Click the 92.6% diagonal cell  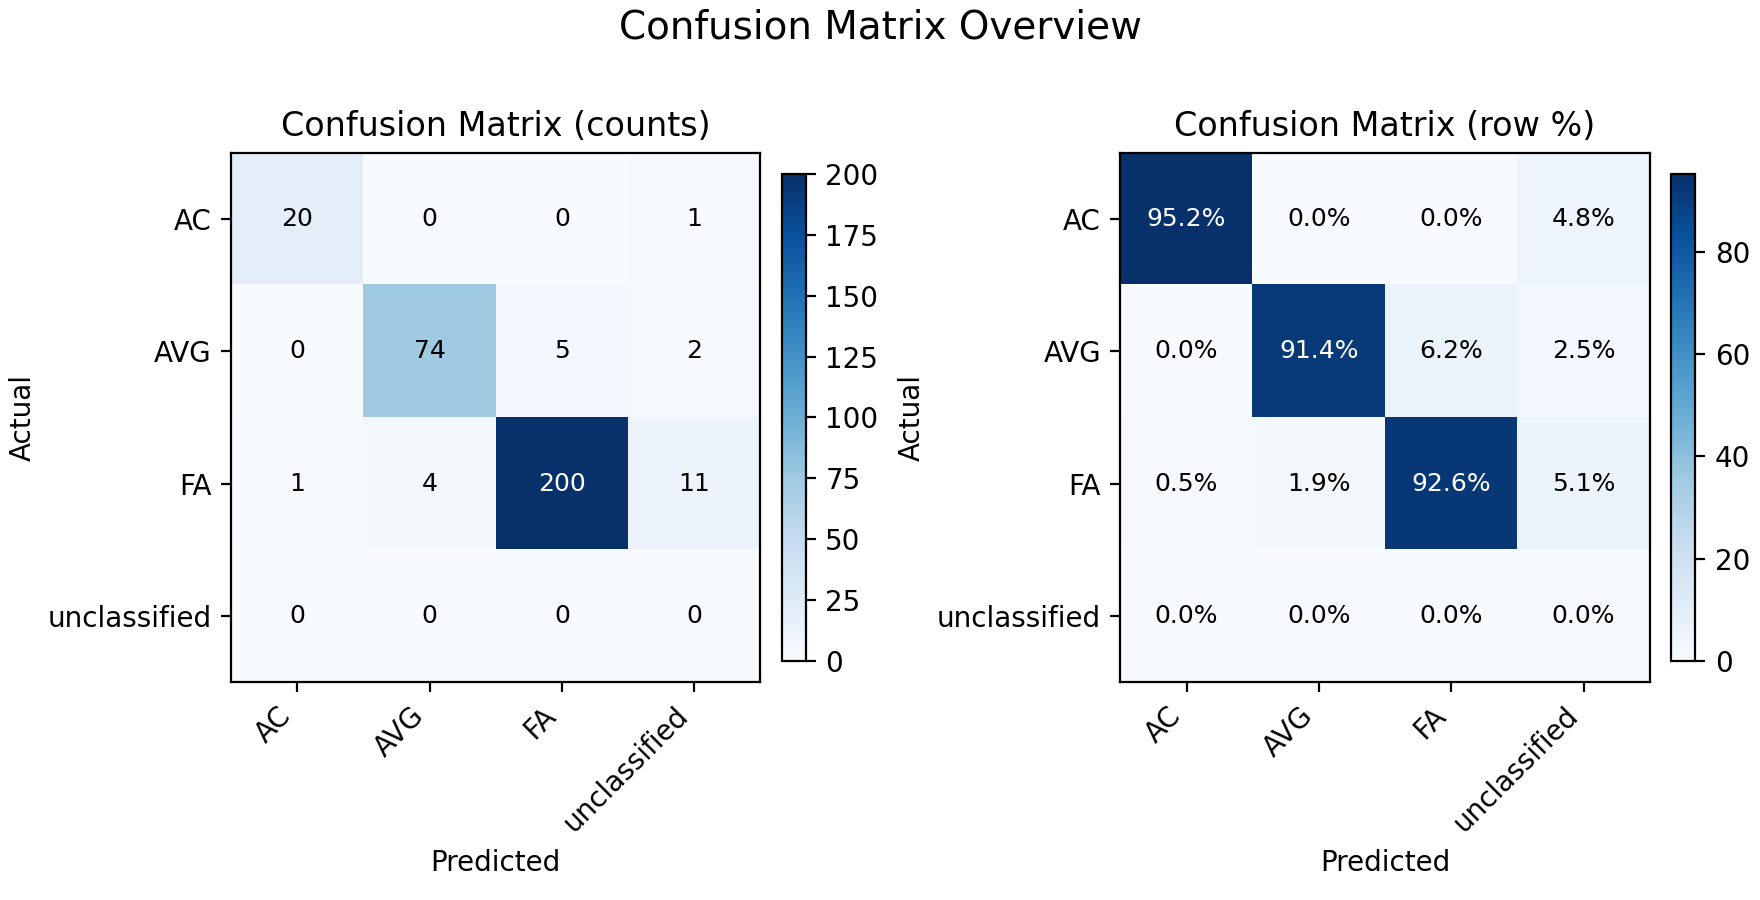(1451, 483)
